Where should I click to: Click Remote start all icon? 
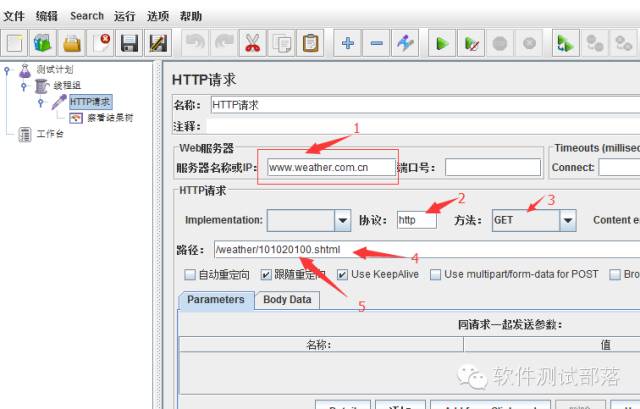click(566, 43)
